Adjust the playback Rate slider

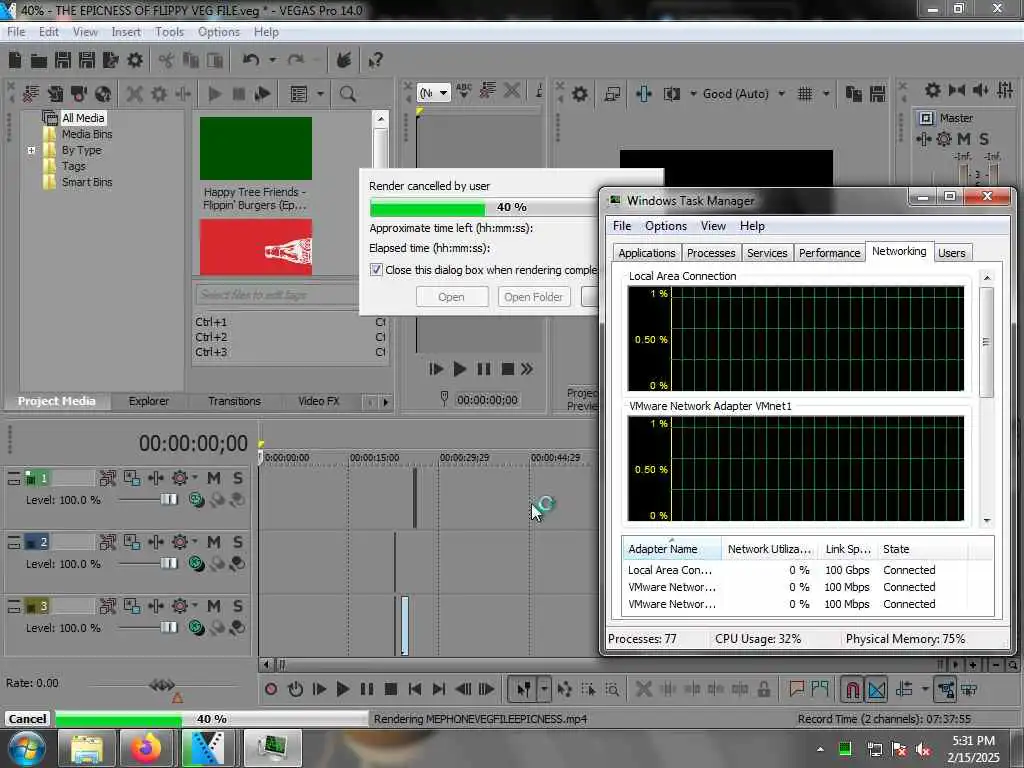162,685
